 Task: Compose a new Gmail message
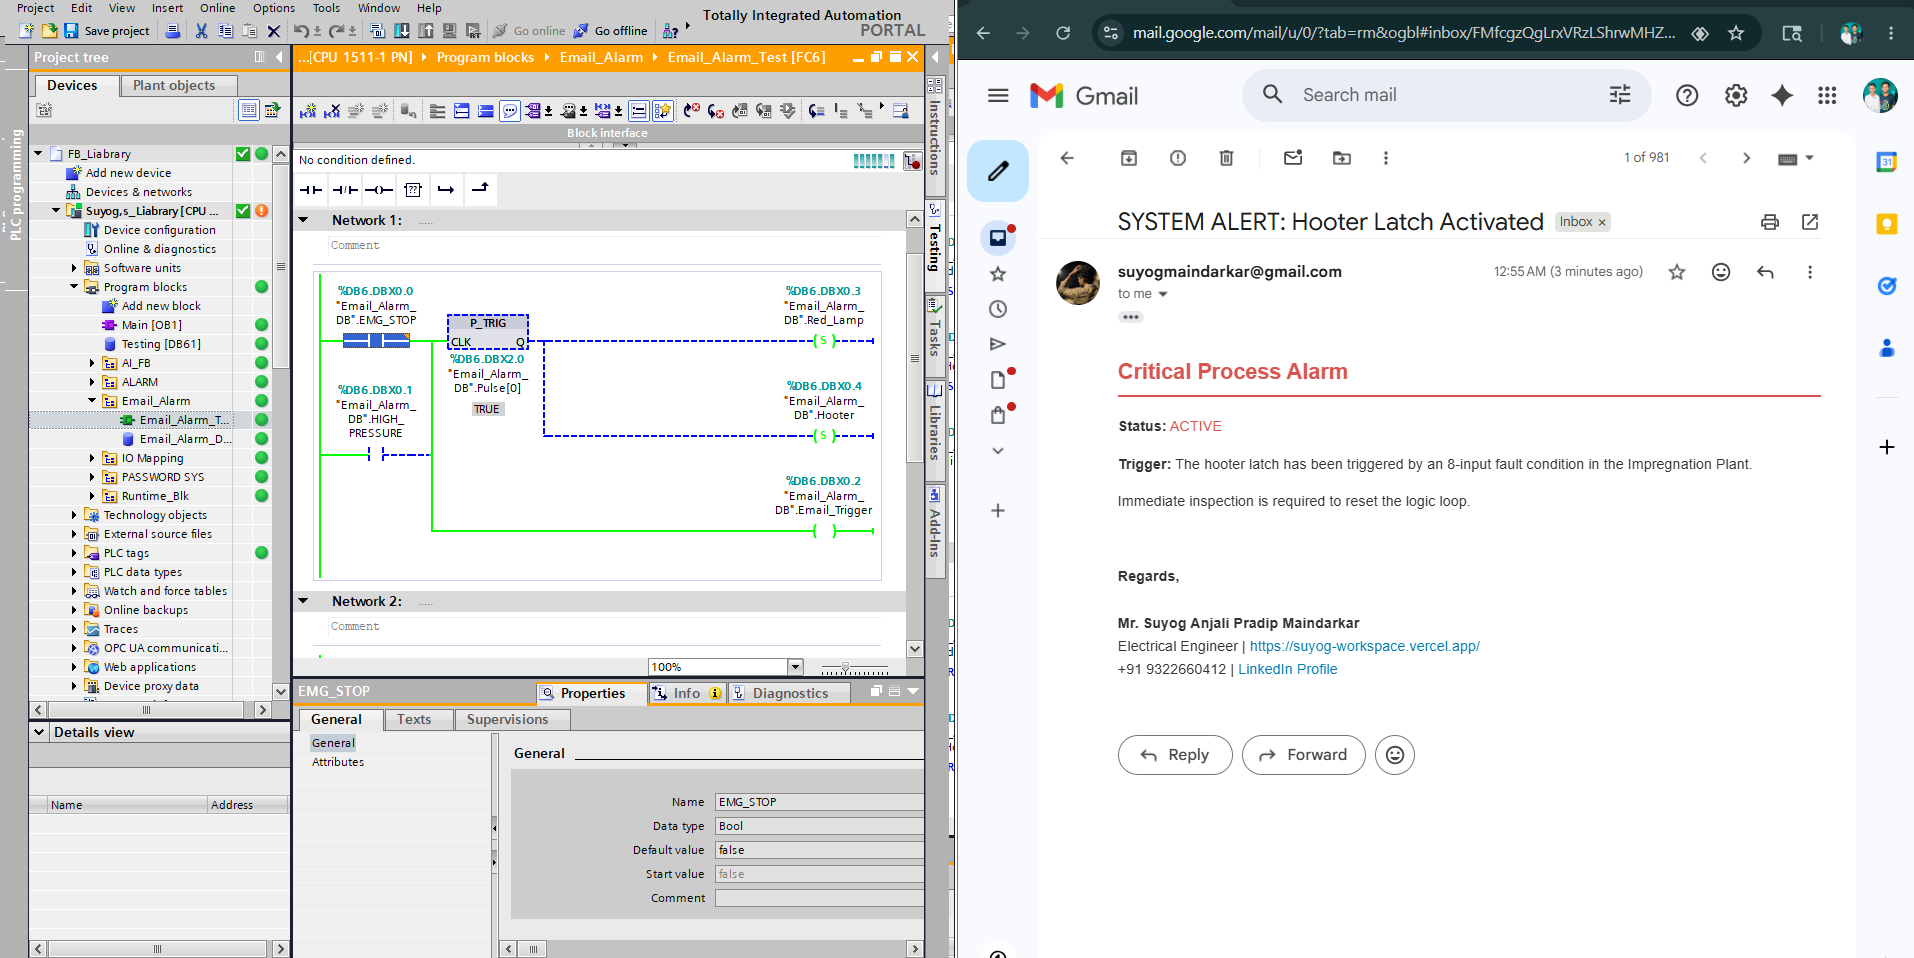998,171
